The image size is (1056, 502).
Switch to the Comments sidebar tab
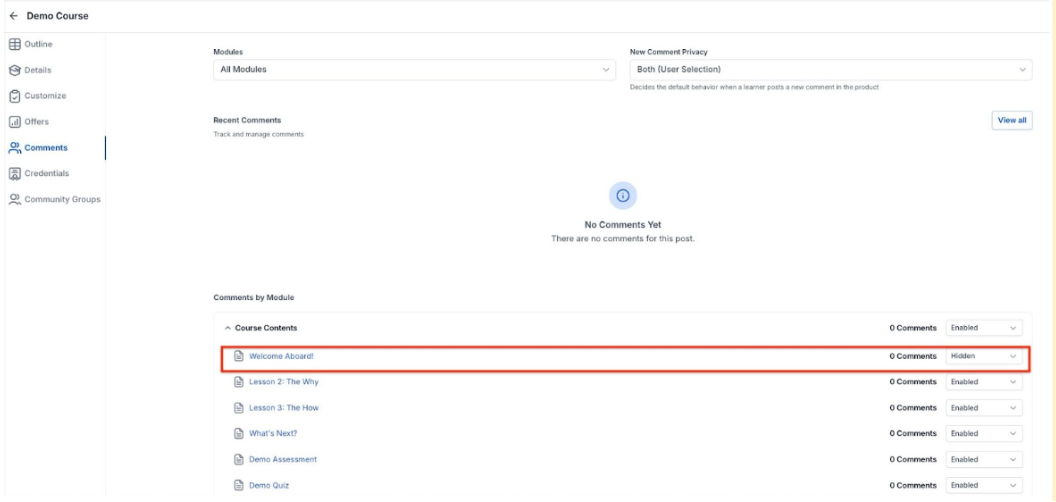tap(44, 148)
